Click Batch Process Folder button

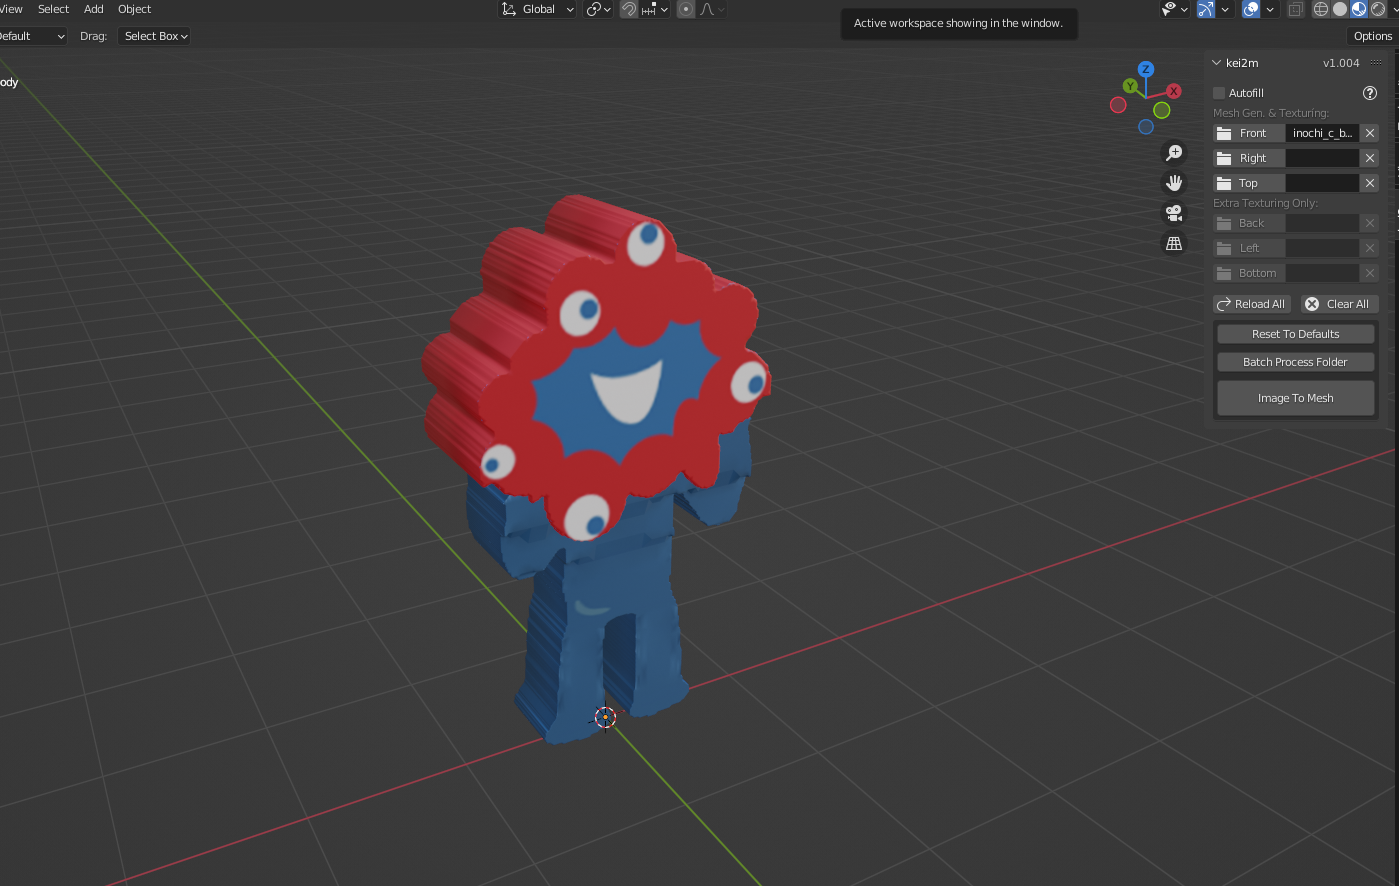tap(1296, 362)
